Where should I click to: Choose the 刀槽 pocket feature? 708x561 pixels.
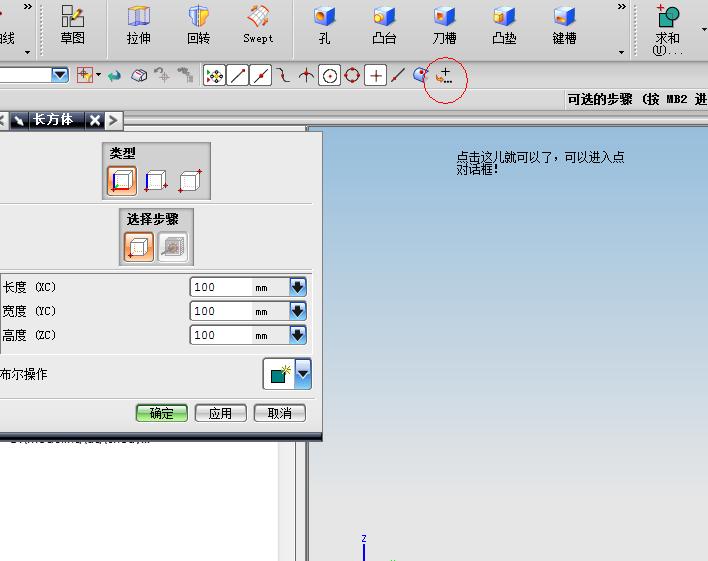(444, 25)
